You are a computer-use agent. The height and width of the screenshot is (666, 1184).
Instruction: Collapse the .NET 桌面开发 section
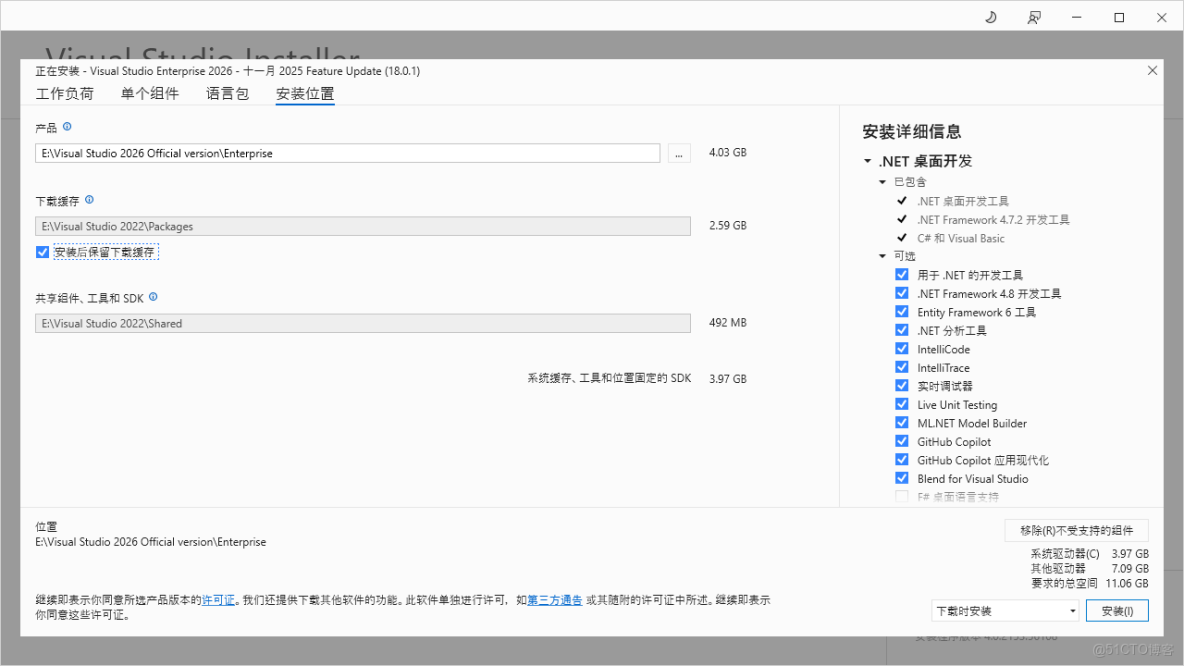click(866, 160)
